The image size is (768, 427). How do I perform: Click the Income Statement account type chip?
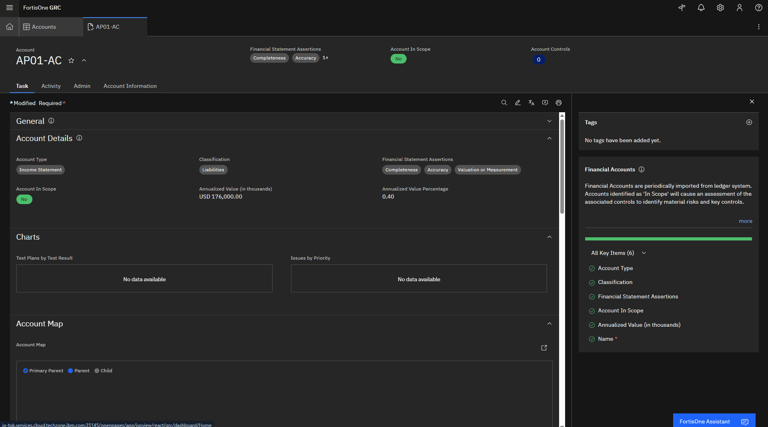click(40, 170)
